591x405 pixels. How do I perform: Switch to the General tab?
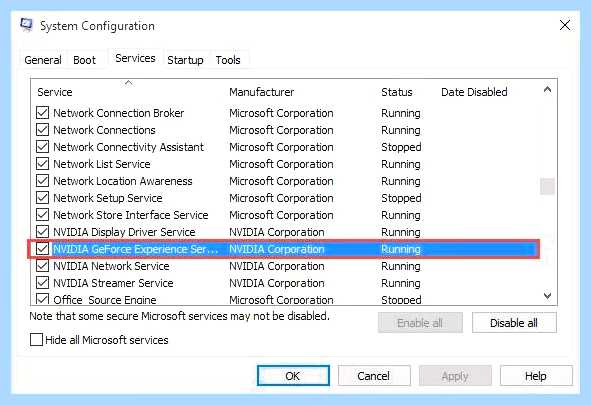click(43, 60)
